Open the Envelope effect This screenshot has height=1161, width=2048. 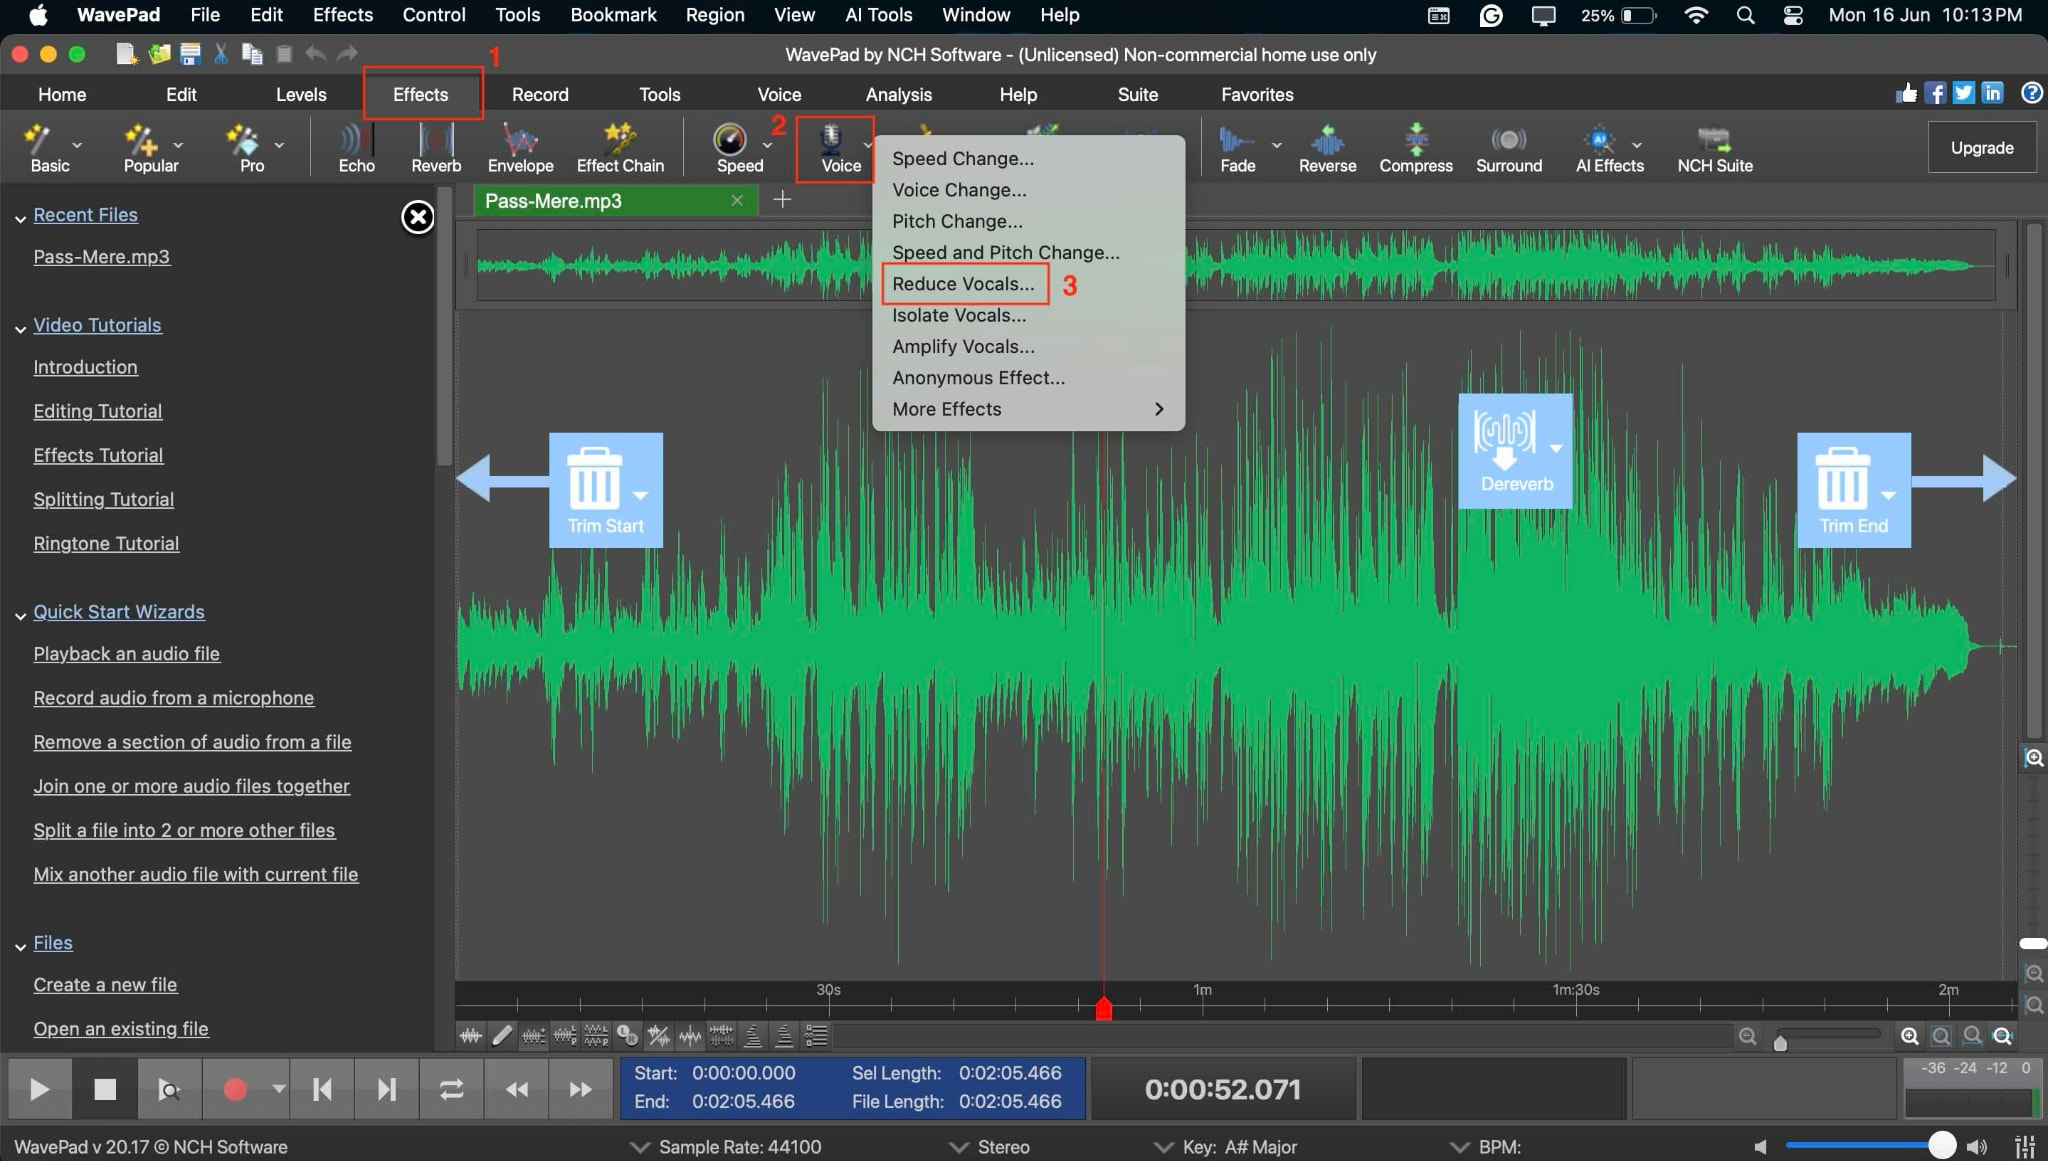click(x=520, y=148)
